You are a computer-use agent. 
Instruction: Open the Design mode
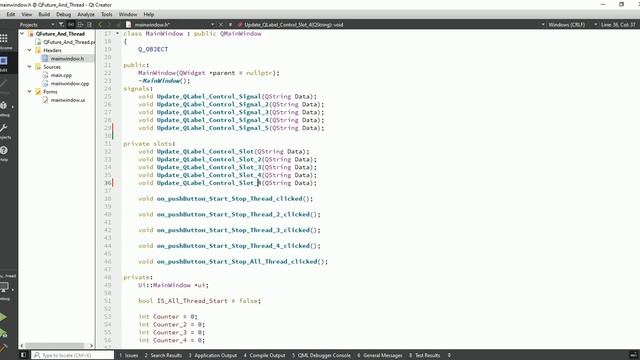click(x=4, y=86)
